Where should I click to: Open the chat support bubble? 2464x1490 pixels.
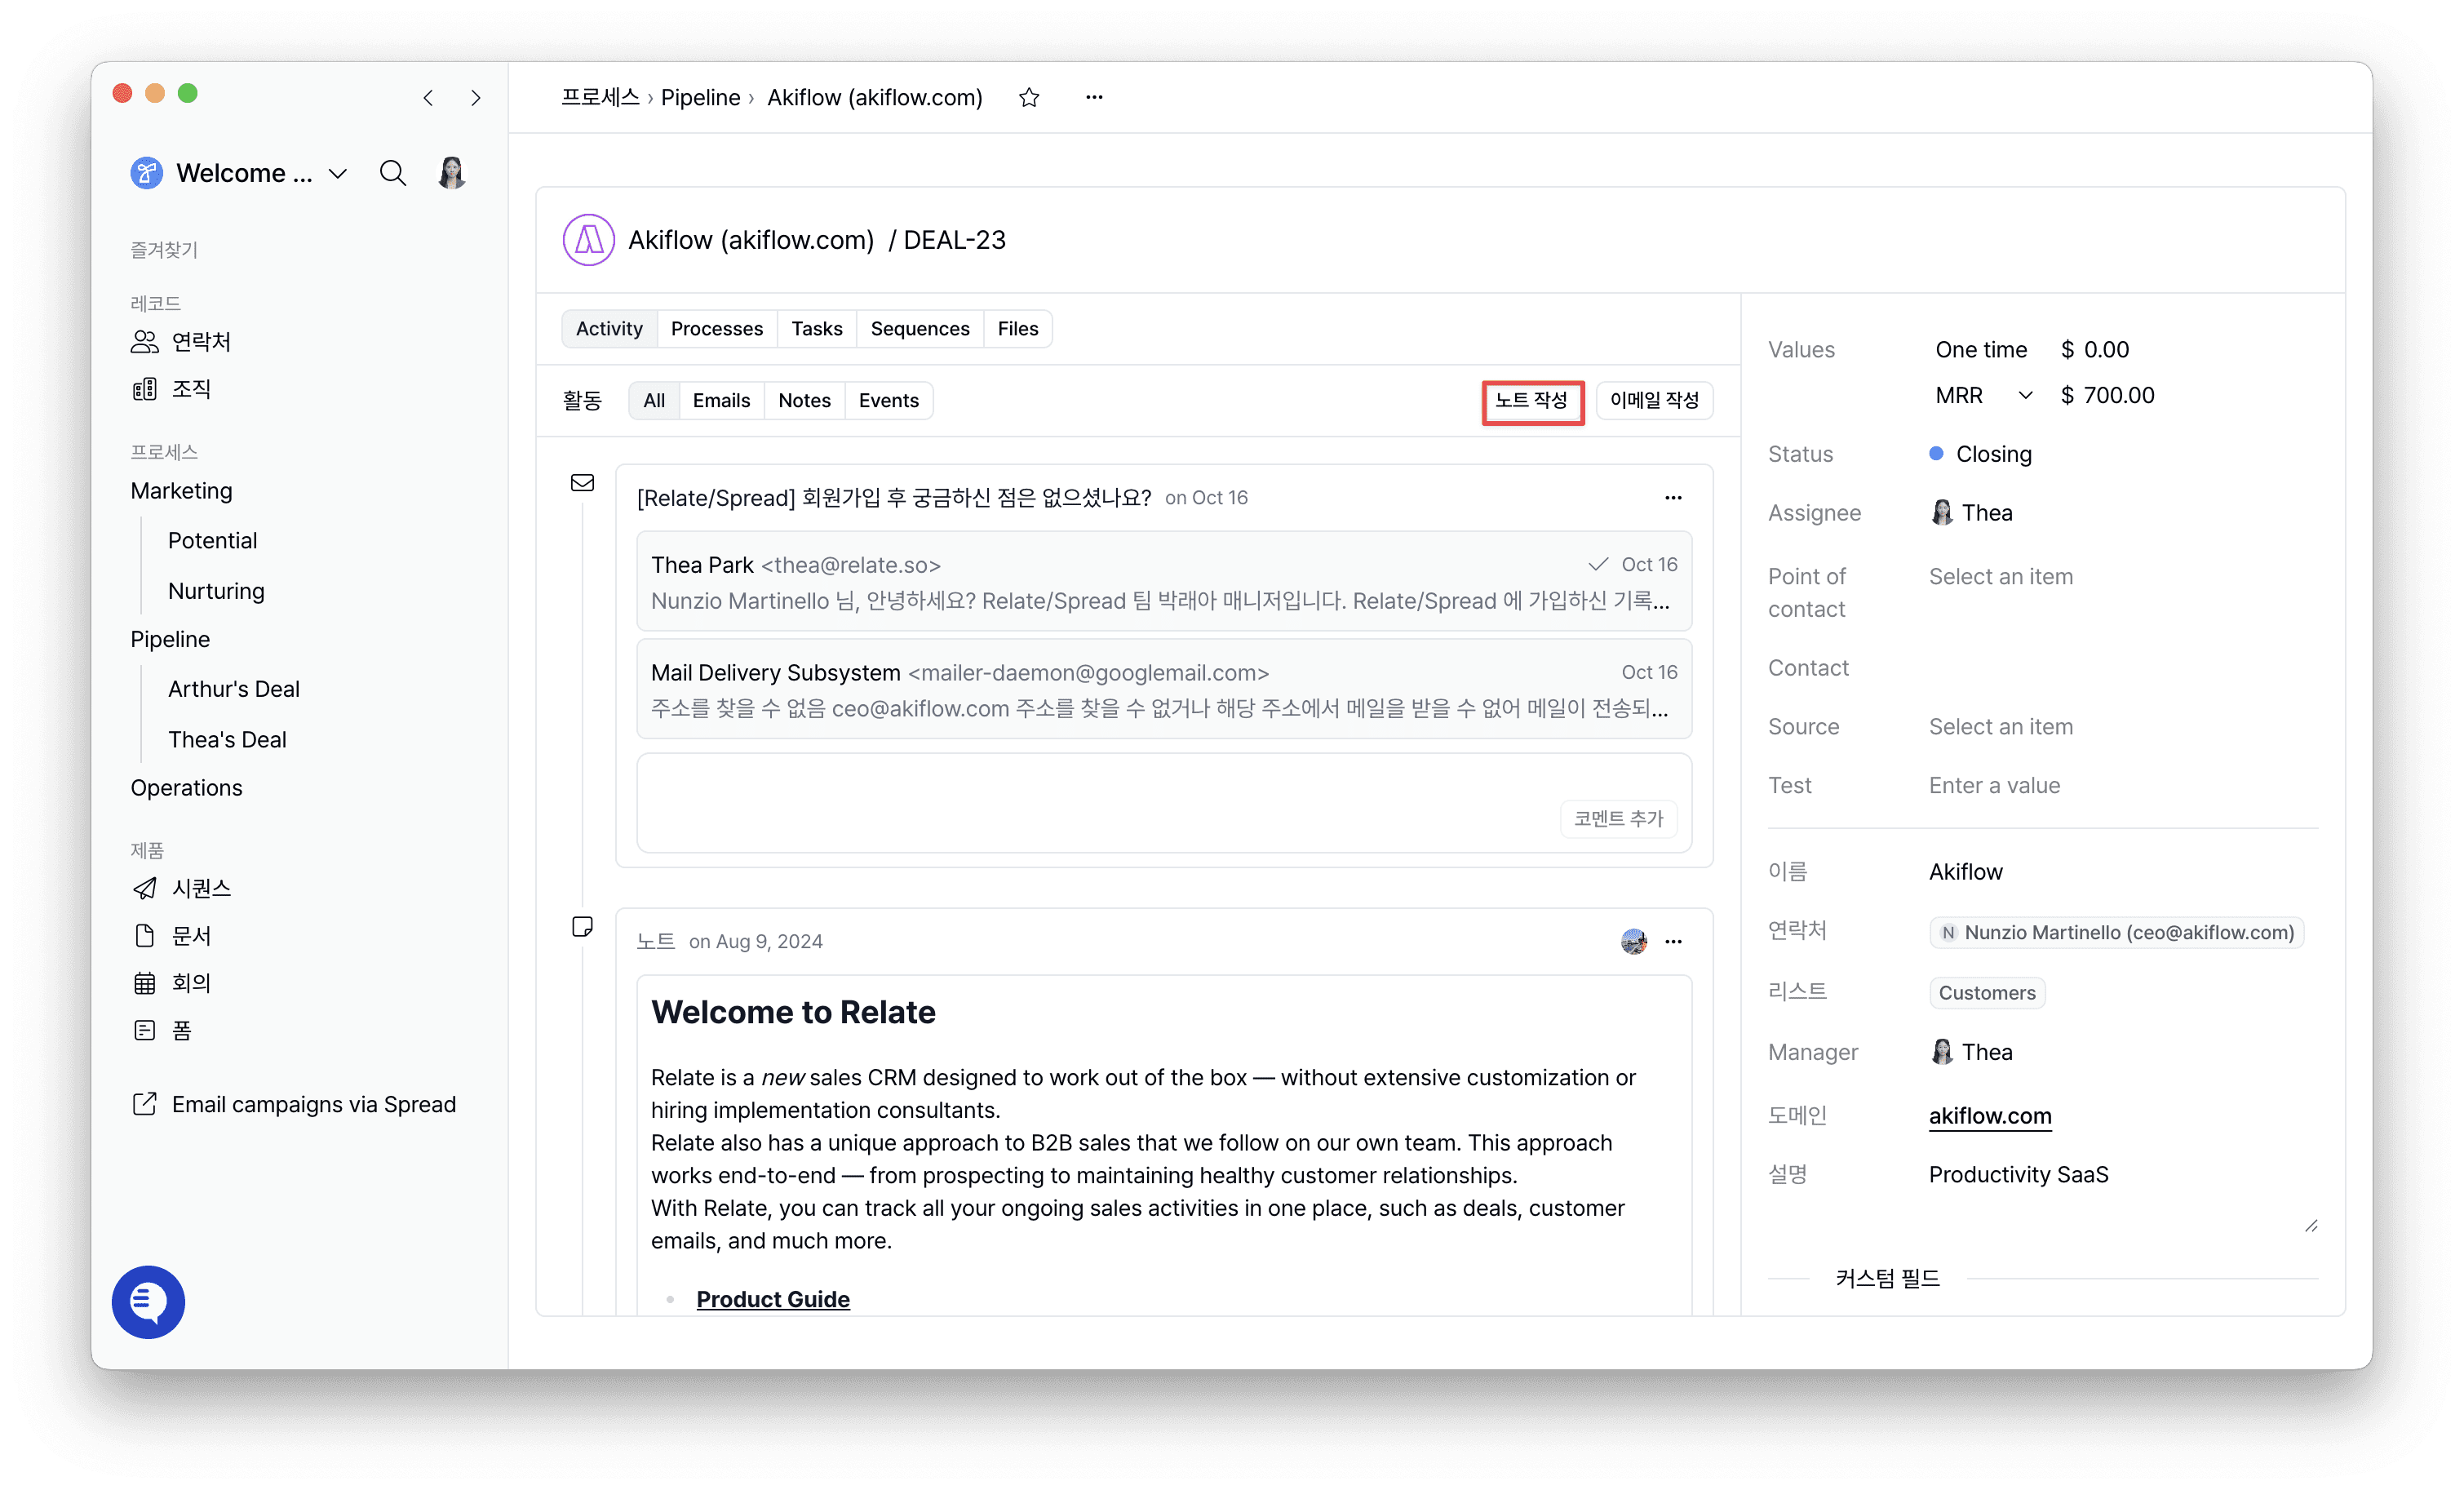pos(148,1301)
